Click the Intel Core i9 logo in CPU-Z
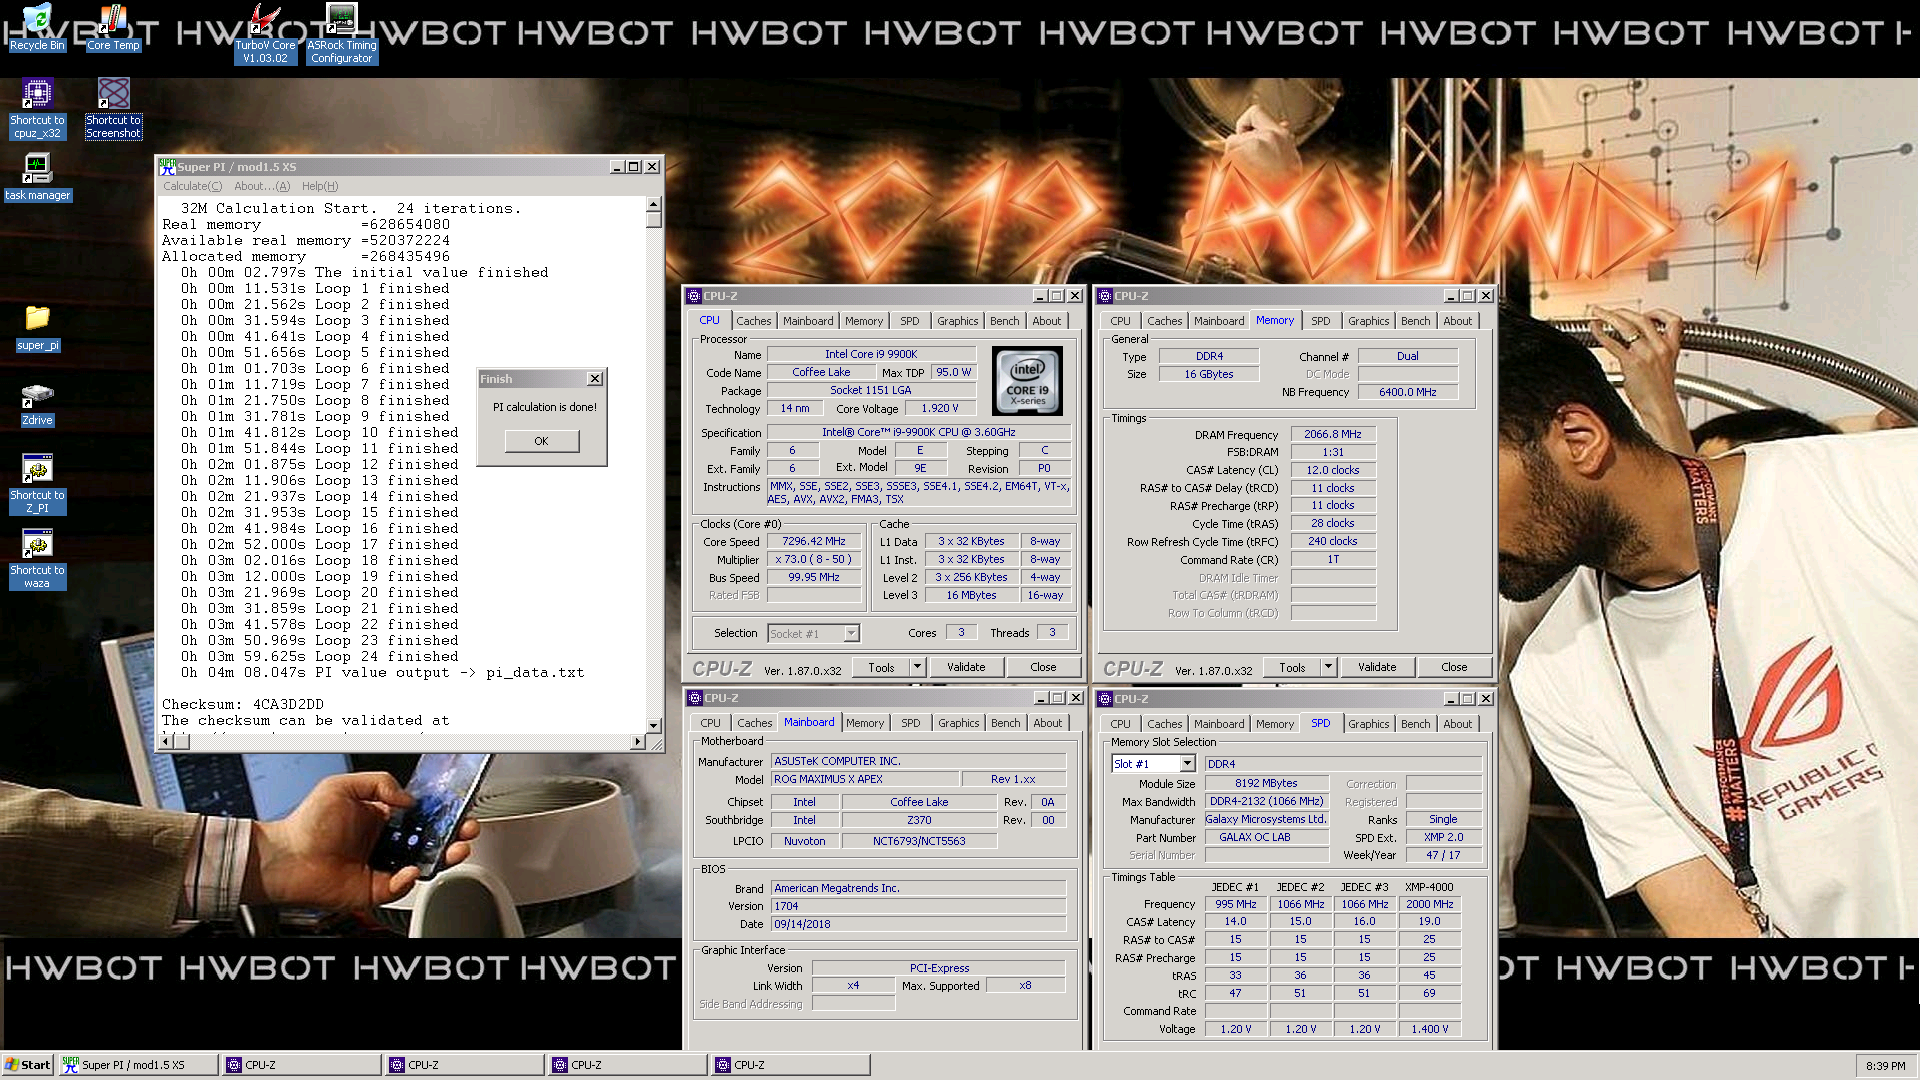 pyautogui.click(x=1027, y=381)
